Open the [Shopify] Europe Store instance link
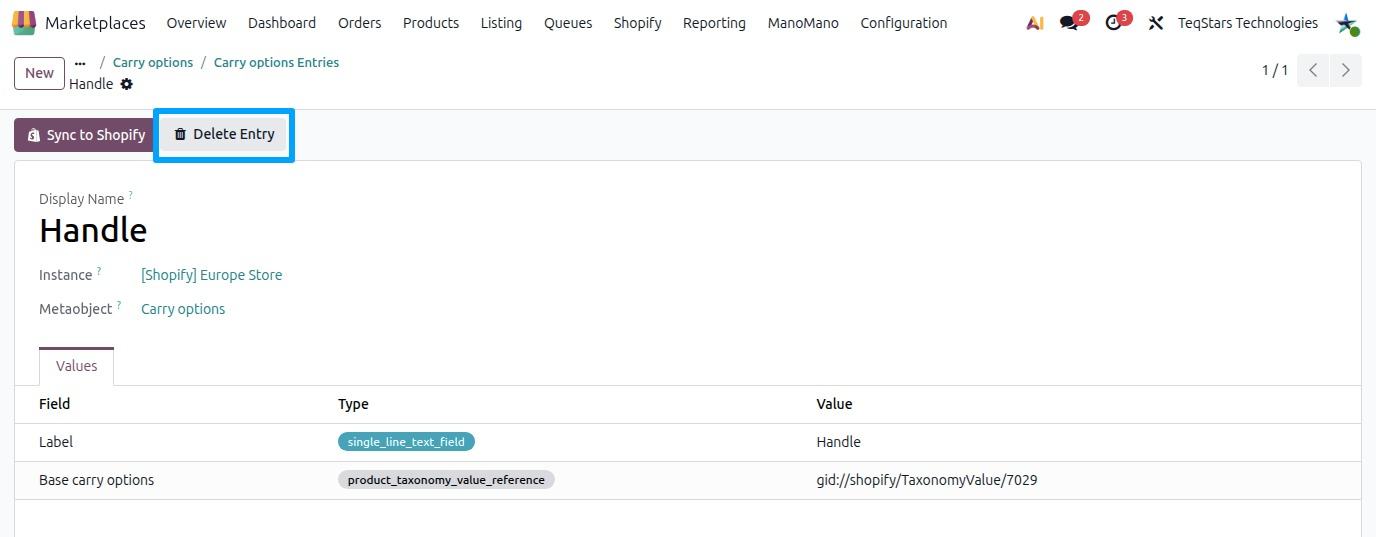 click(x=211, y=275)
